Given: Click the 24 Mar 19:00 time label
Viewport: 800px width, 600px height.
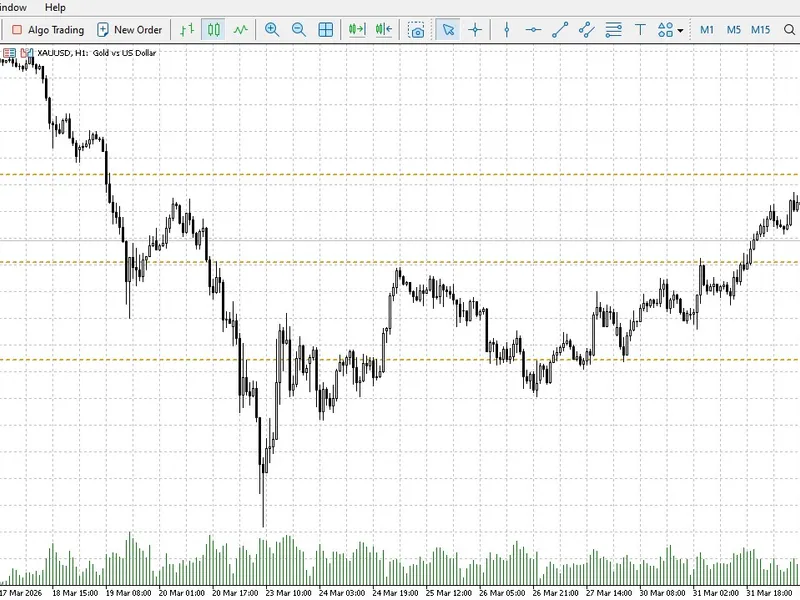Looking at the screenshot, I should point(395,593).
